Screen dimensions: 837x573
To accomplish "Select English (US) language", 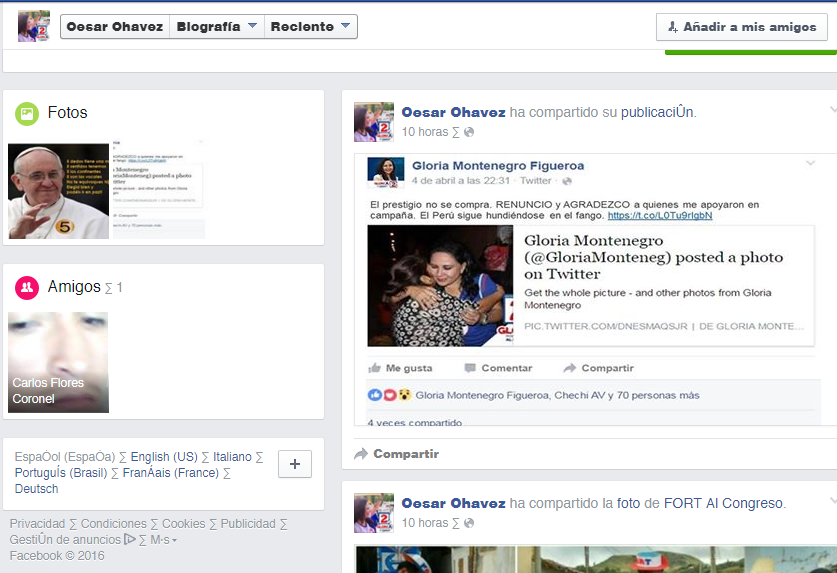I will (x=164, y=457).
